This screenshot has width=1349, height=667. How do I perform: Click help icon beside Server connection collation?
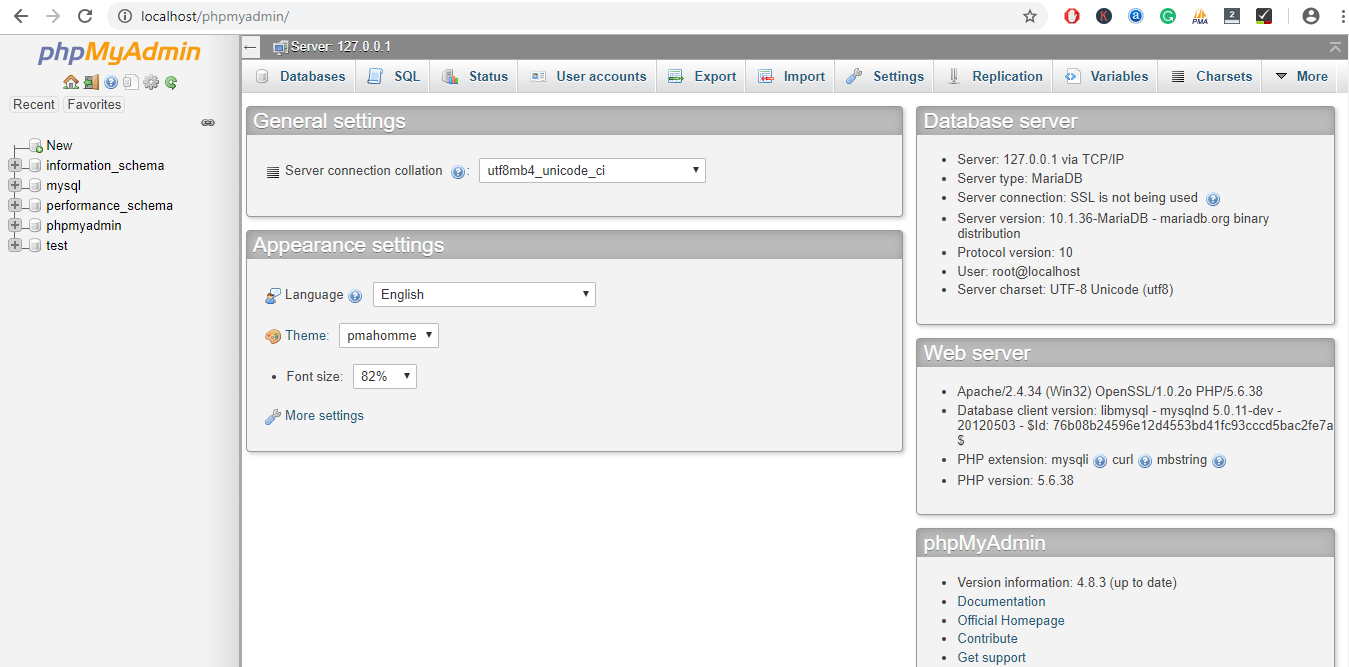458,172
